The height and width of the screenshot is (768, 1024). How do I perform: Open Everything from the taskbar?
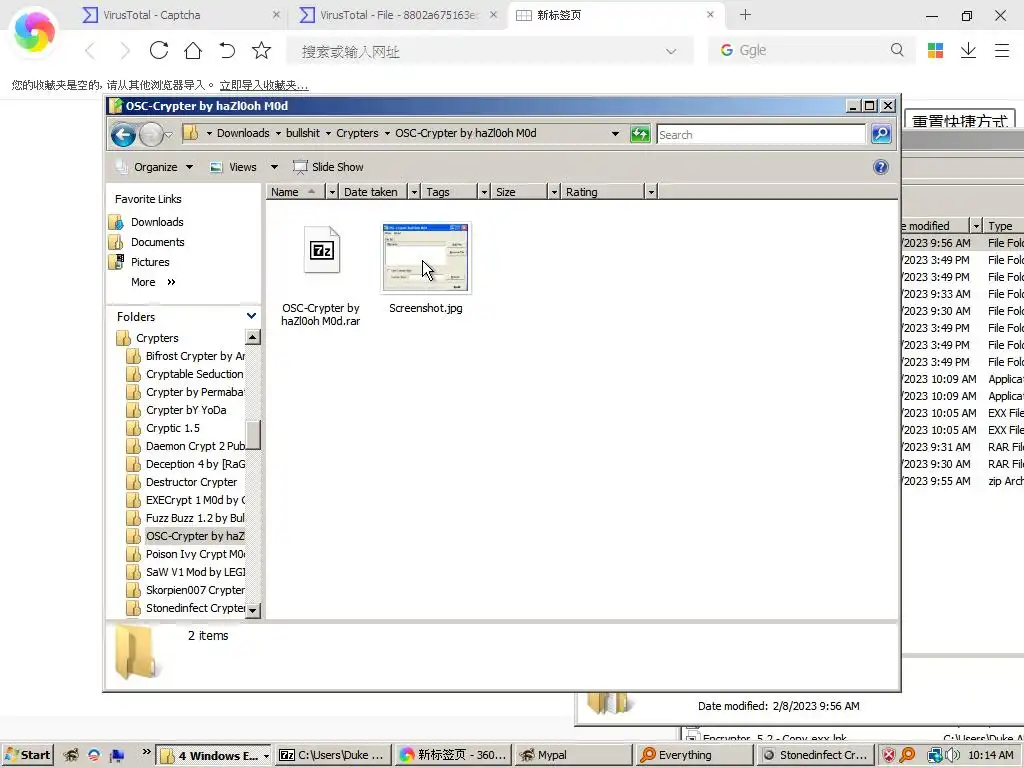tap(694, 755)
